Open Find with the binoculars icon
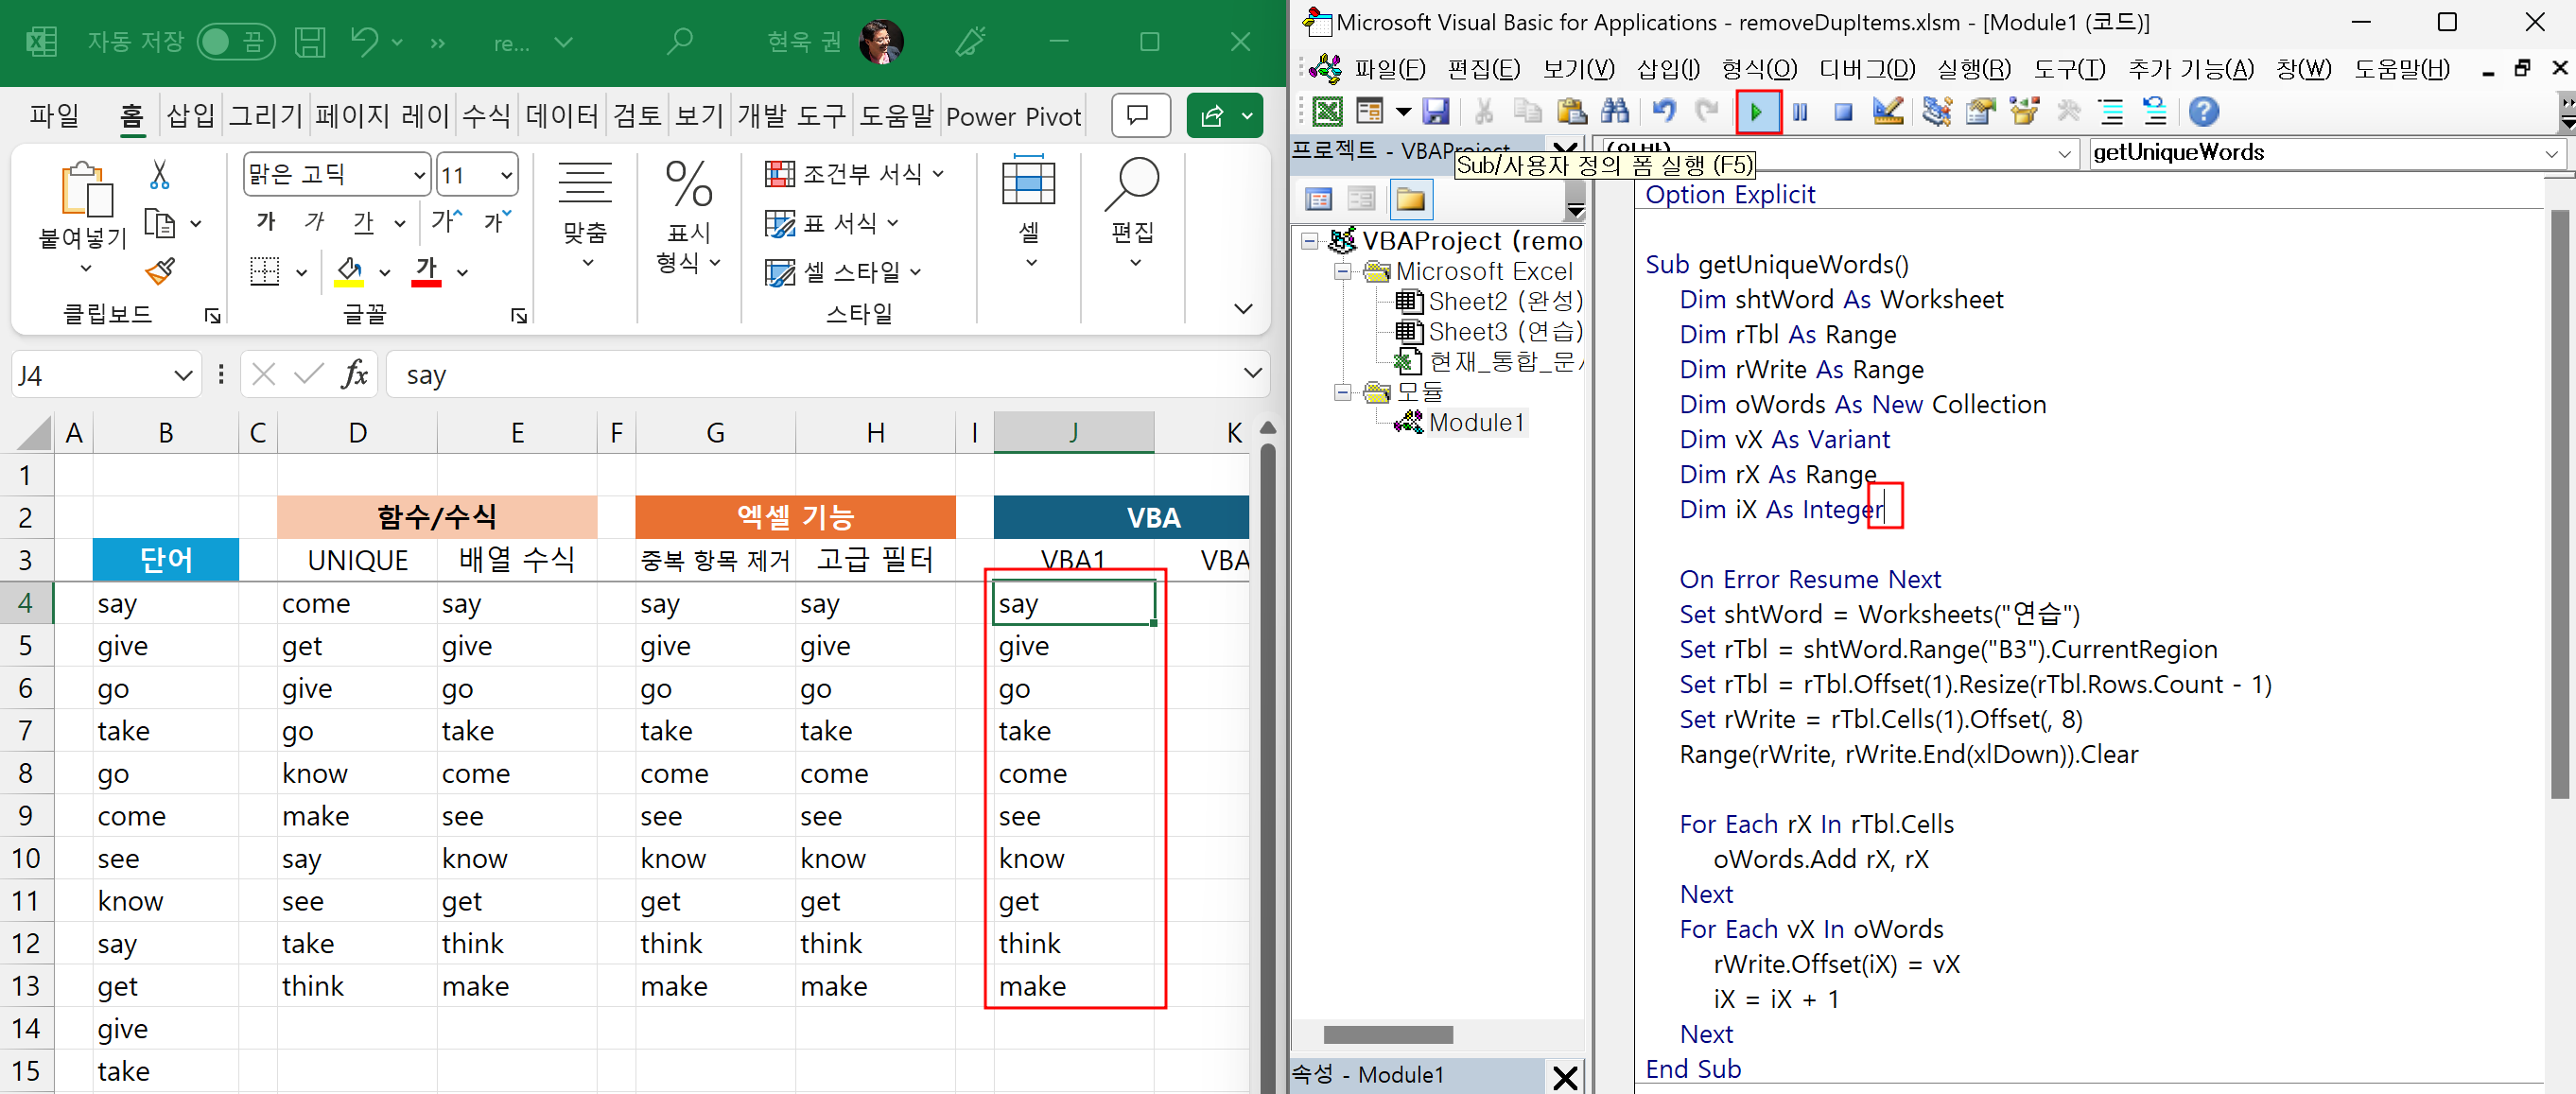Image resolution: width=2576 pixels, height=1094 pixels. click(1615, 112)
